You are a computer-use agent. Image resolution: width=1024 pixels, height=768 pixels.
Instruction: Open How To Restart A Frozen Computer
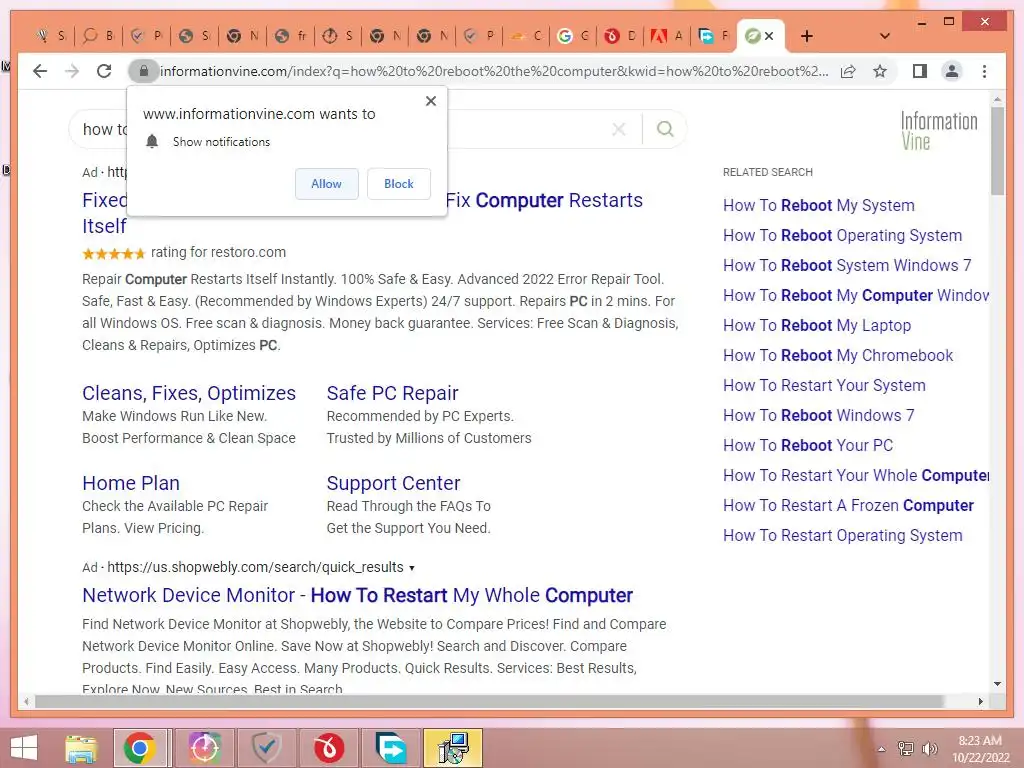[x=848, y=505]
